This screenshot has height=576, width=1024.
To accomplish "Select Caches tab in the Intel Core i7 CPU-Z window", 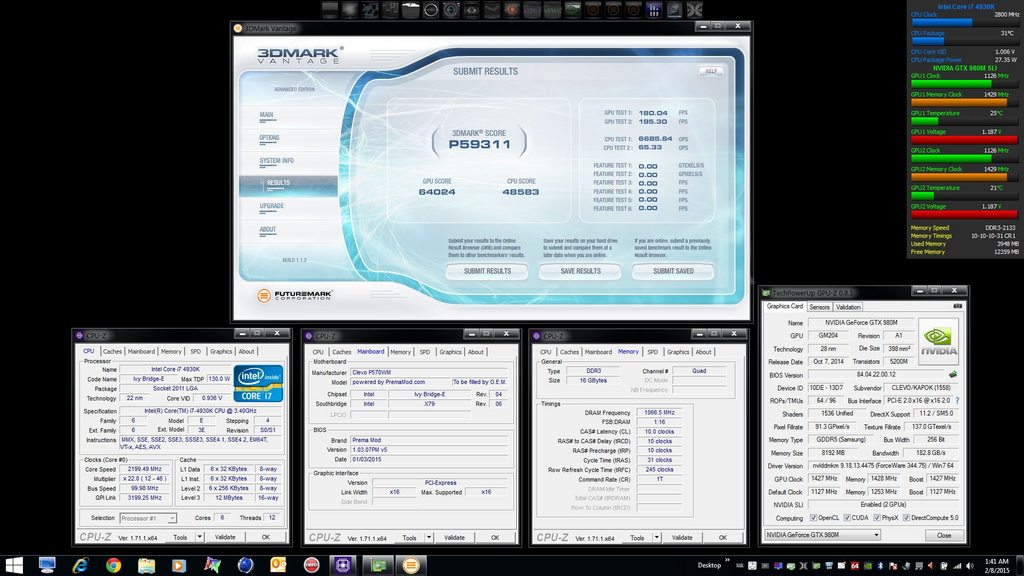I will point(112,351).
